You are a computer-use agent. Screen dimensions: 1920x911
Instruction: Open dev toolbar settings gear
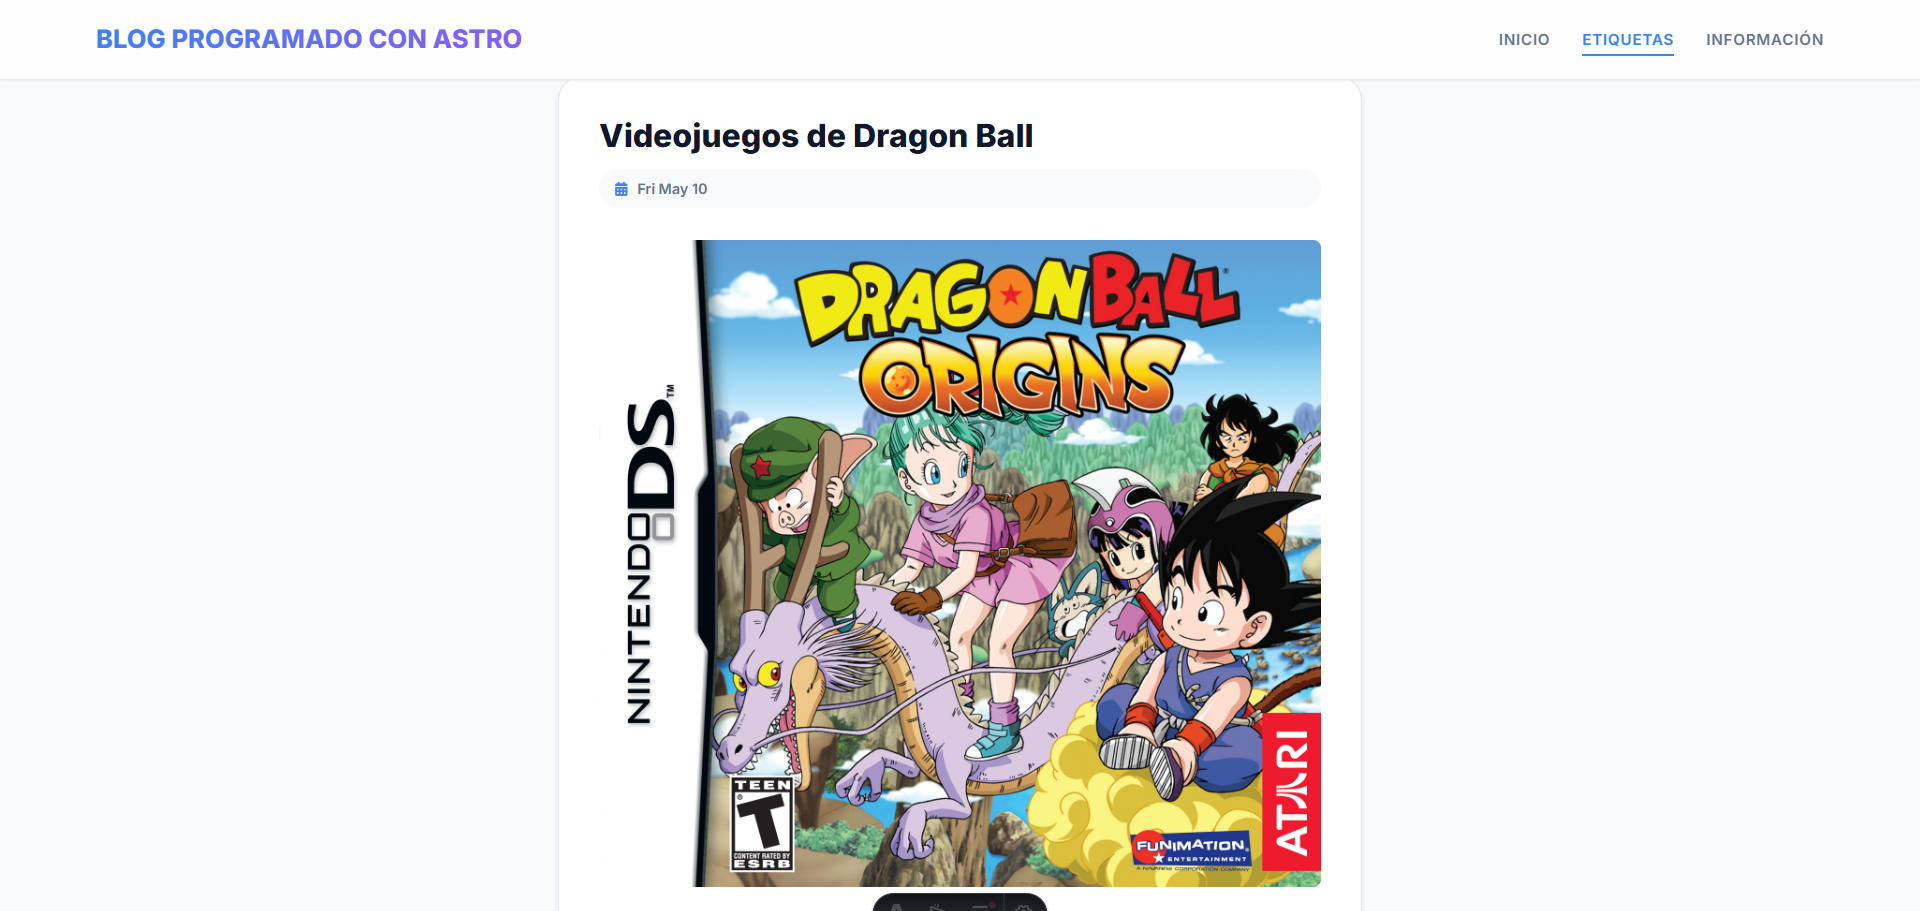[x=1023, y=906]
